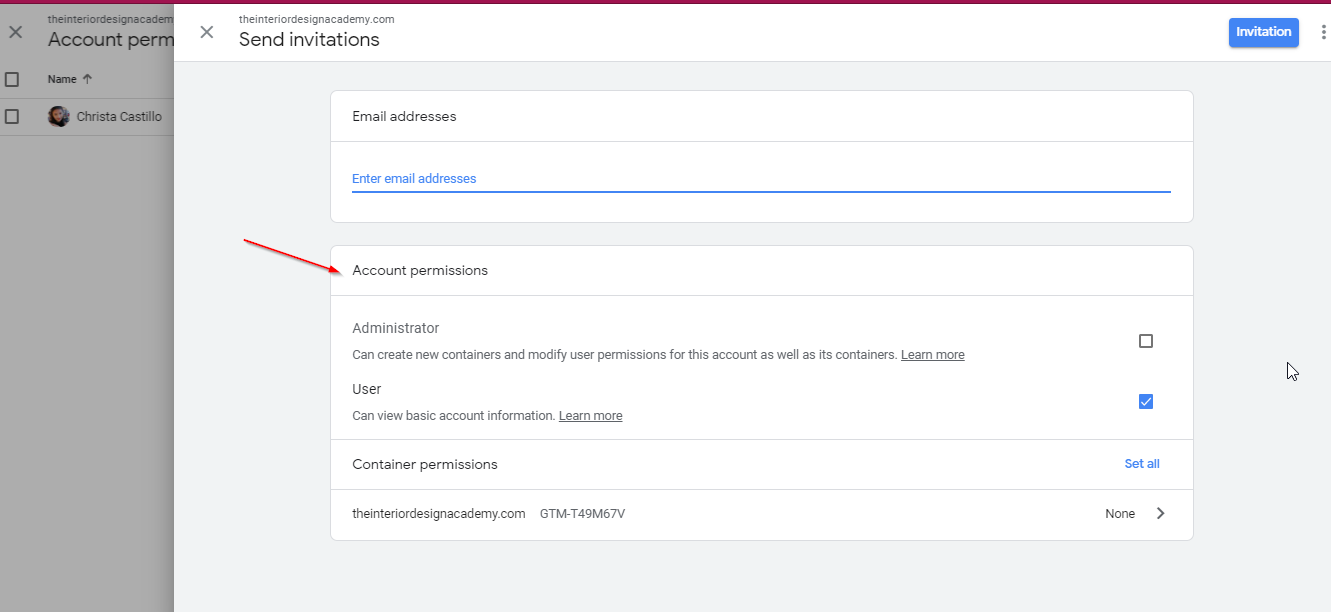Open the None permission selector for the container

point(1120,513)
